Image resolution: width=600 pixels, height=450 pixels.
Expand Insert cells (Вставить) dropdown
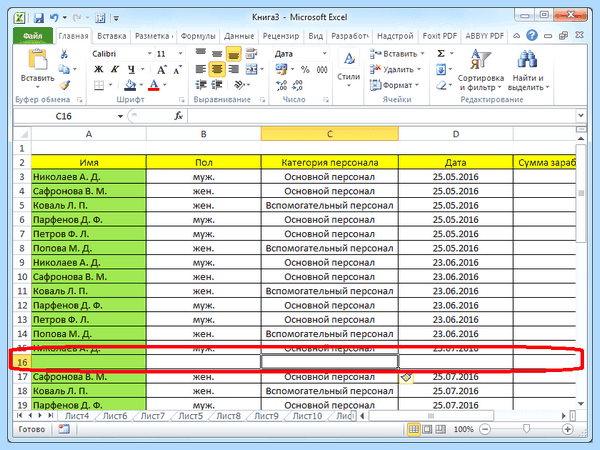pos(423,54)
